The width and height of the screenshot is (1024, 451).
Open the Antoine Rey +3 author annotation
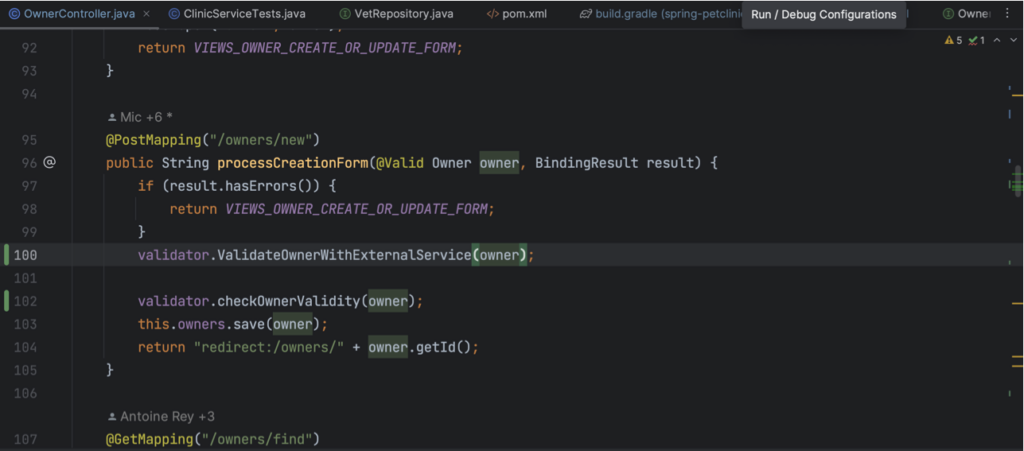click(161, 416)
